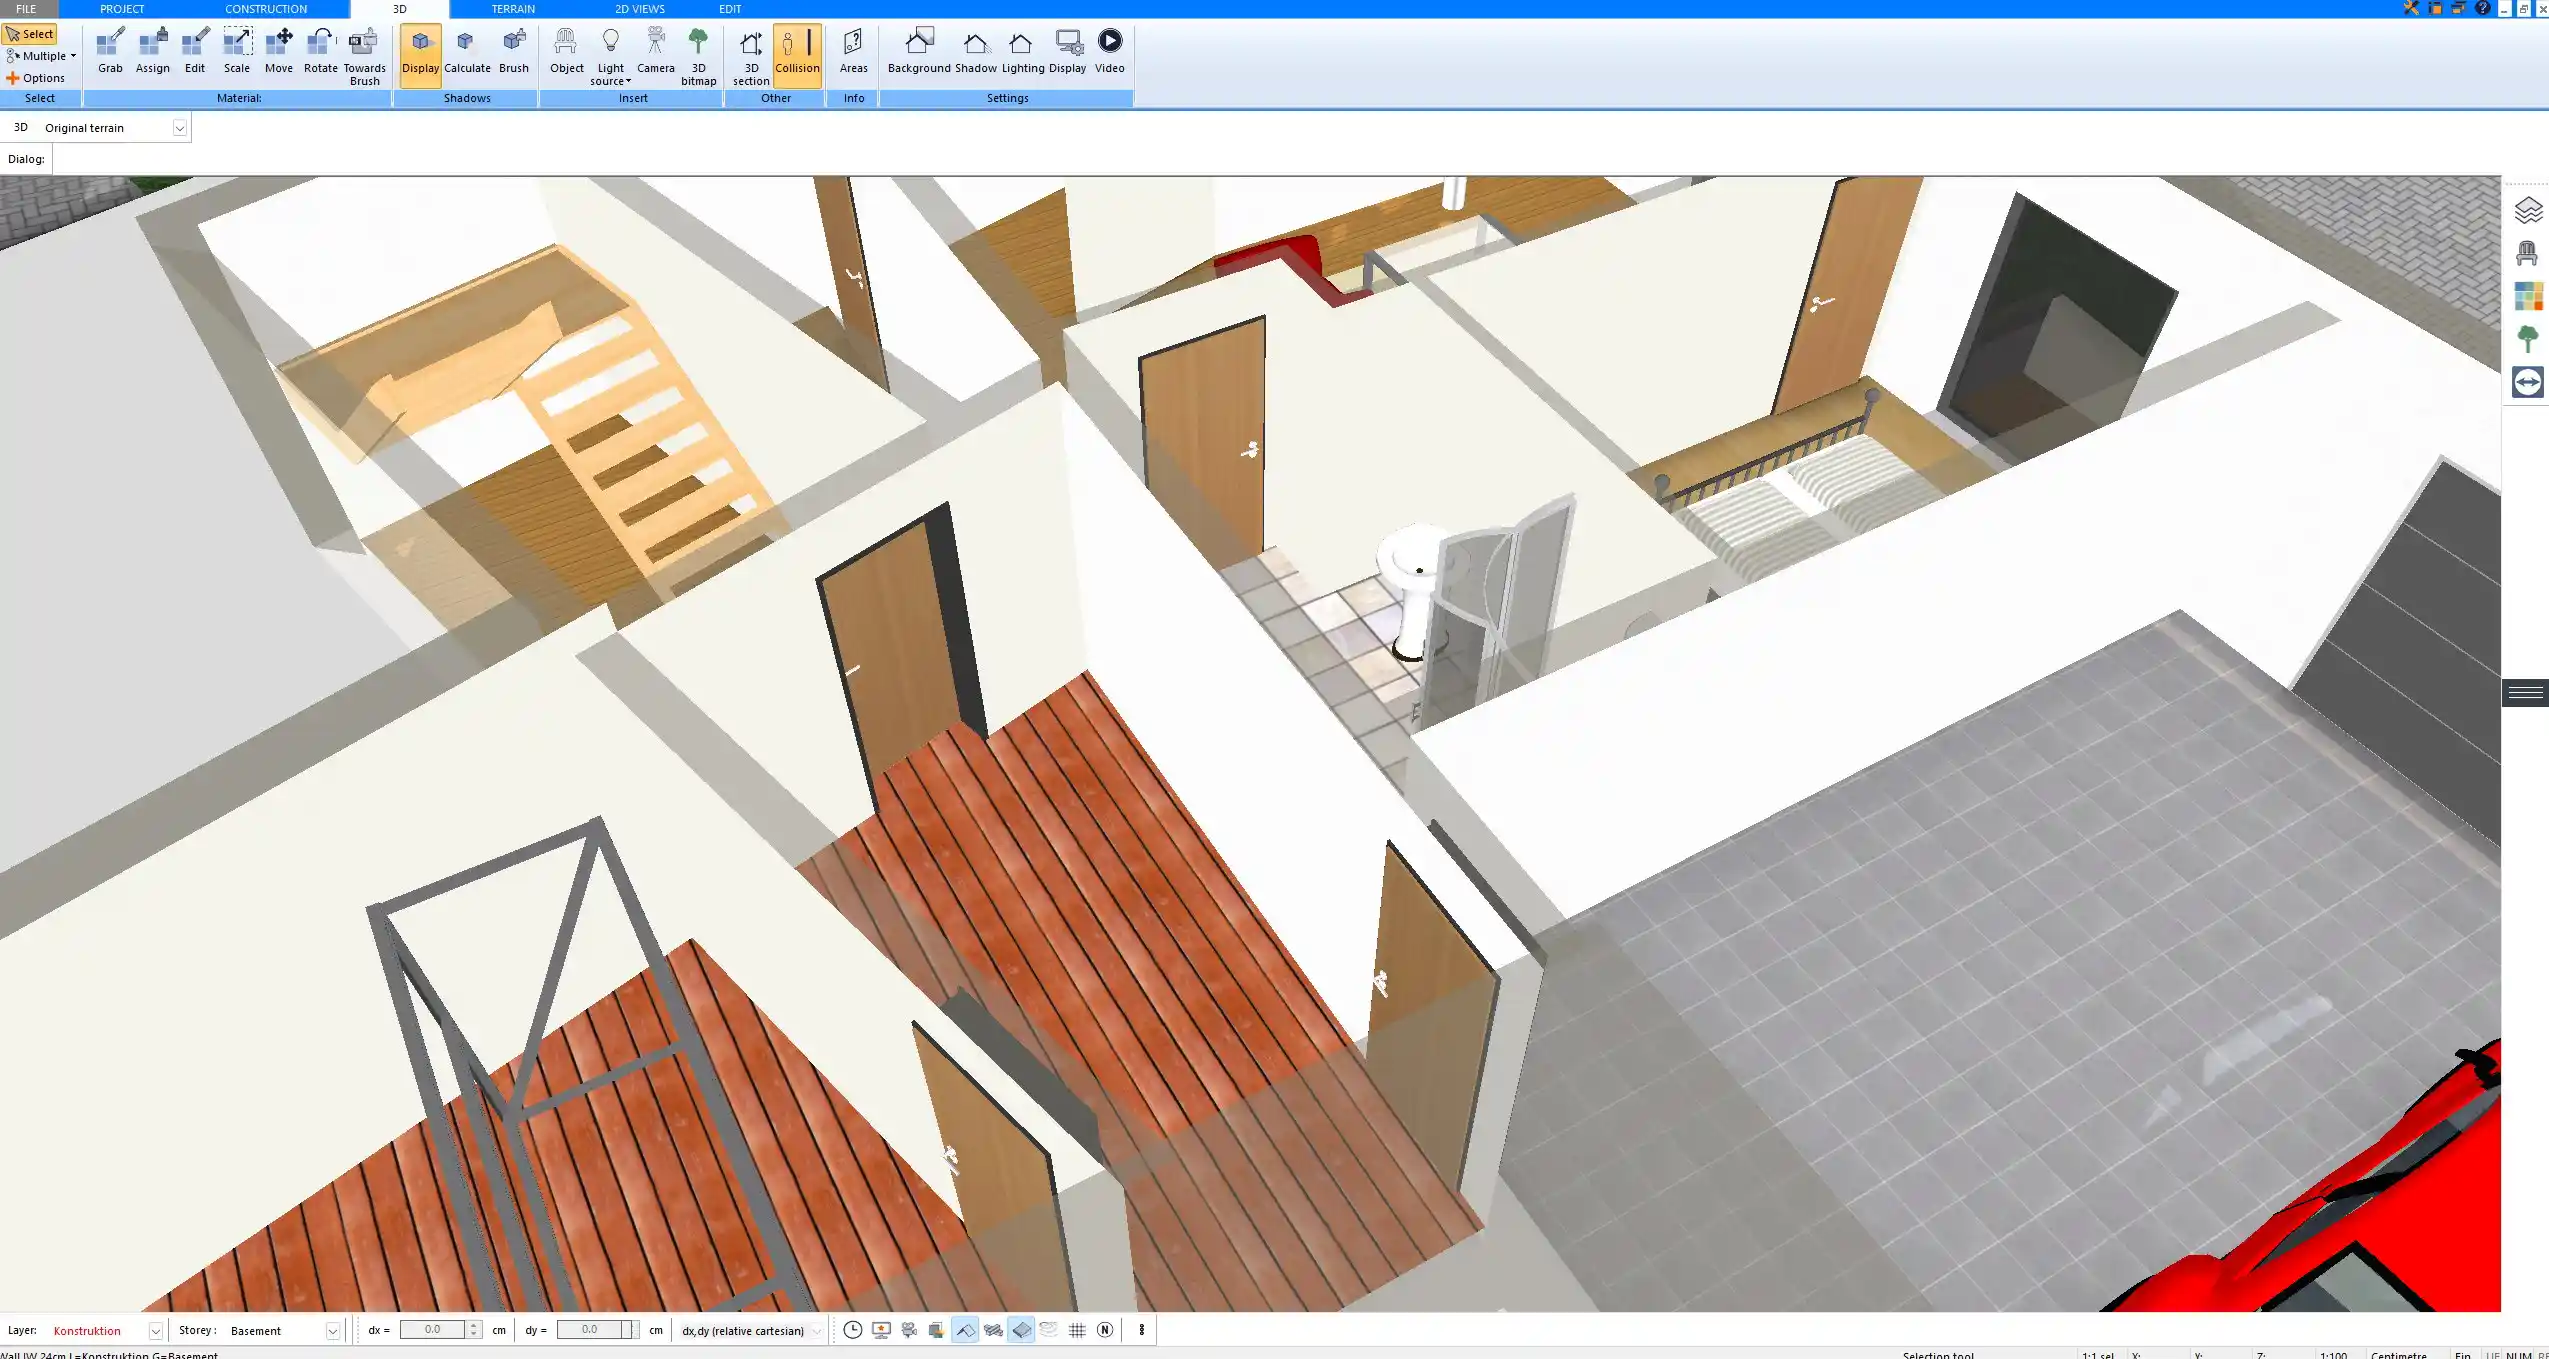Viewport: 2549px width, 1359px height.
Task: Open the plants tree catalog in sidebar
Action: pos(2528,339)
